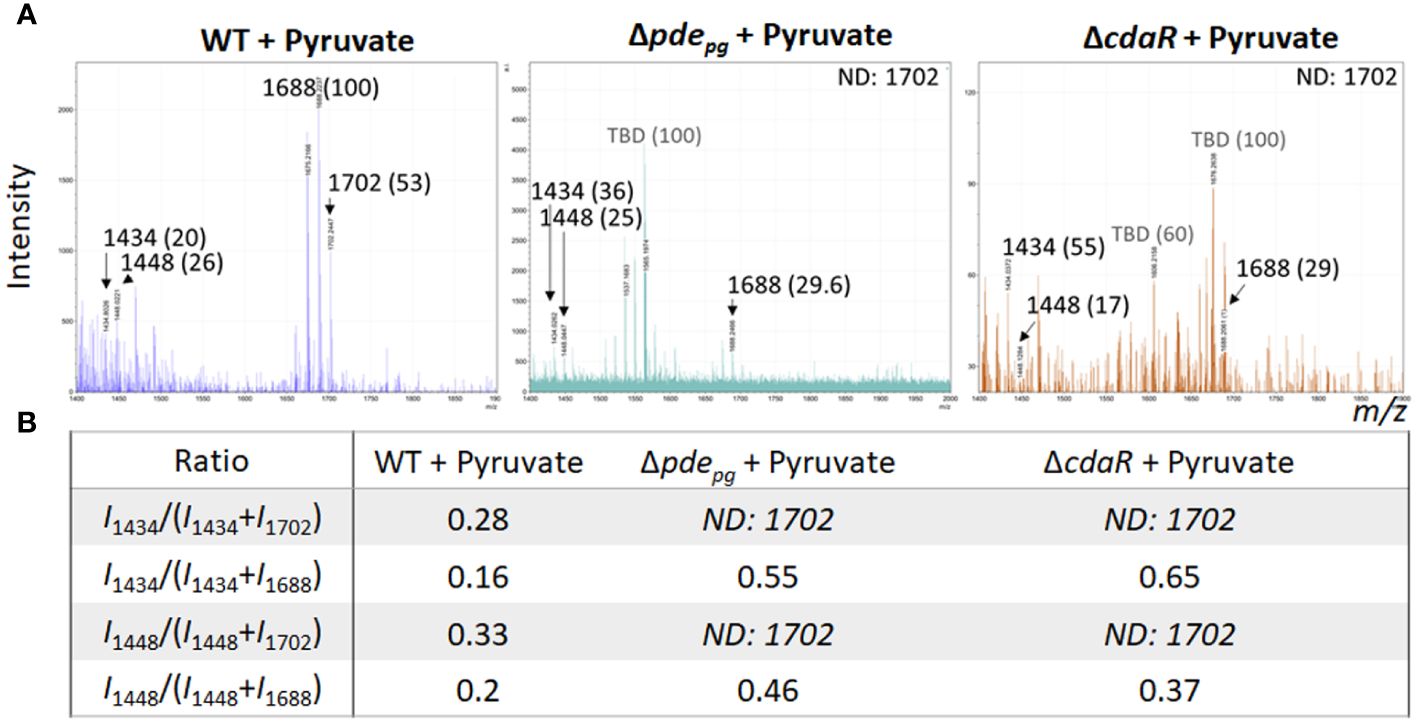Click the 1448 (26) peak label
Image resolution: width=1417 pixels, height=723 pixels.
pyautogui.click(x=172, y=263)
